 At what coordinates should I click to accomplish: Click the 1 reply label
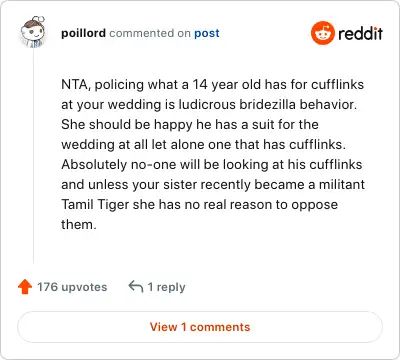click(x=166, y=287)
